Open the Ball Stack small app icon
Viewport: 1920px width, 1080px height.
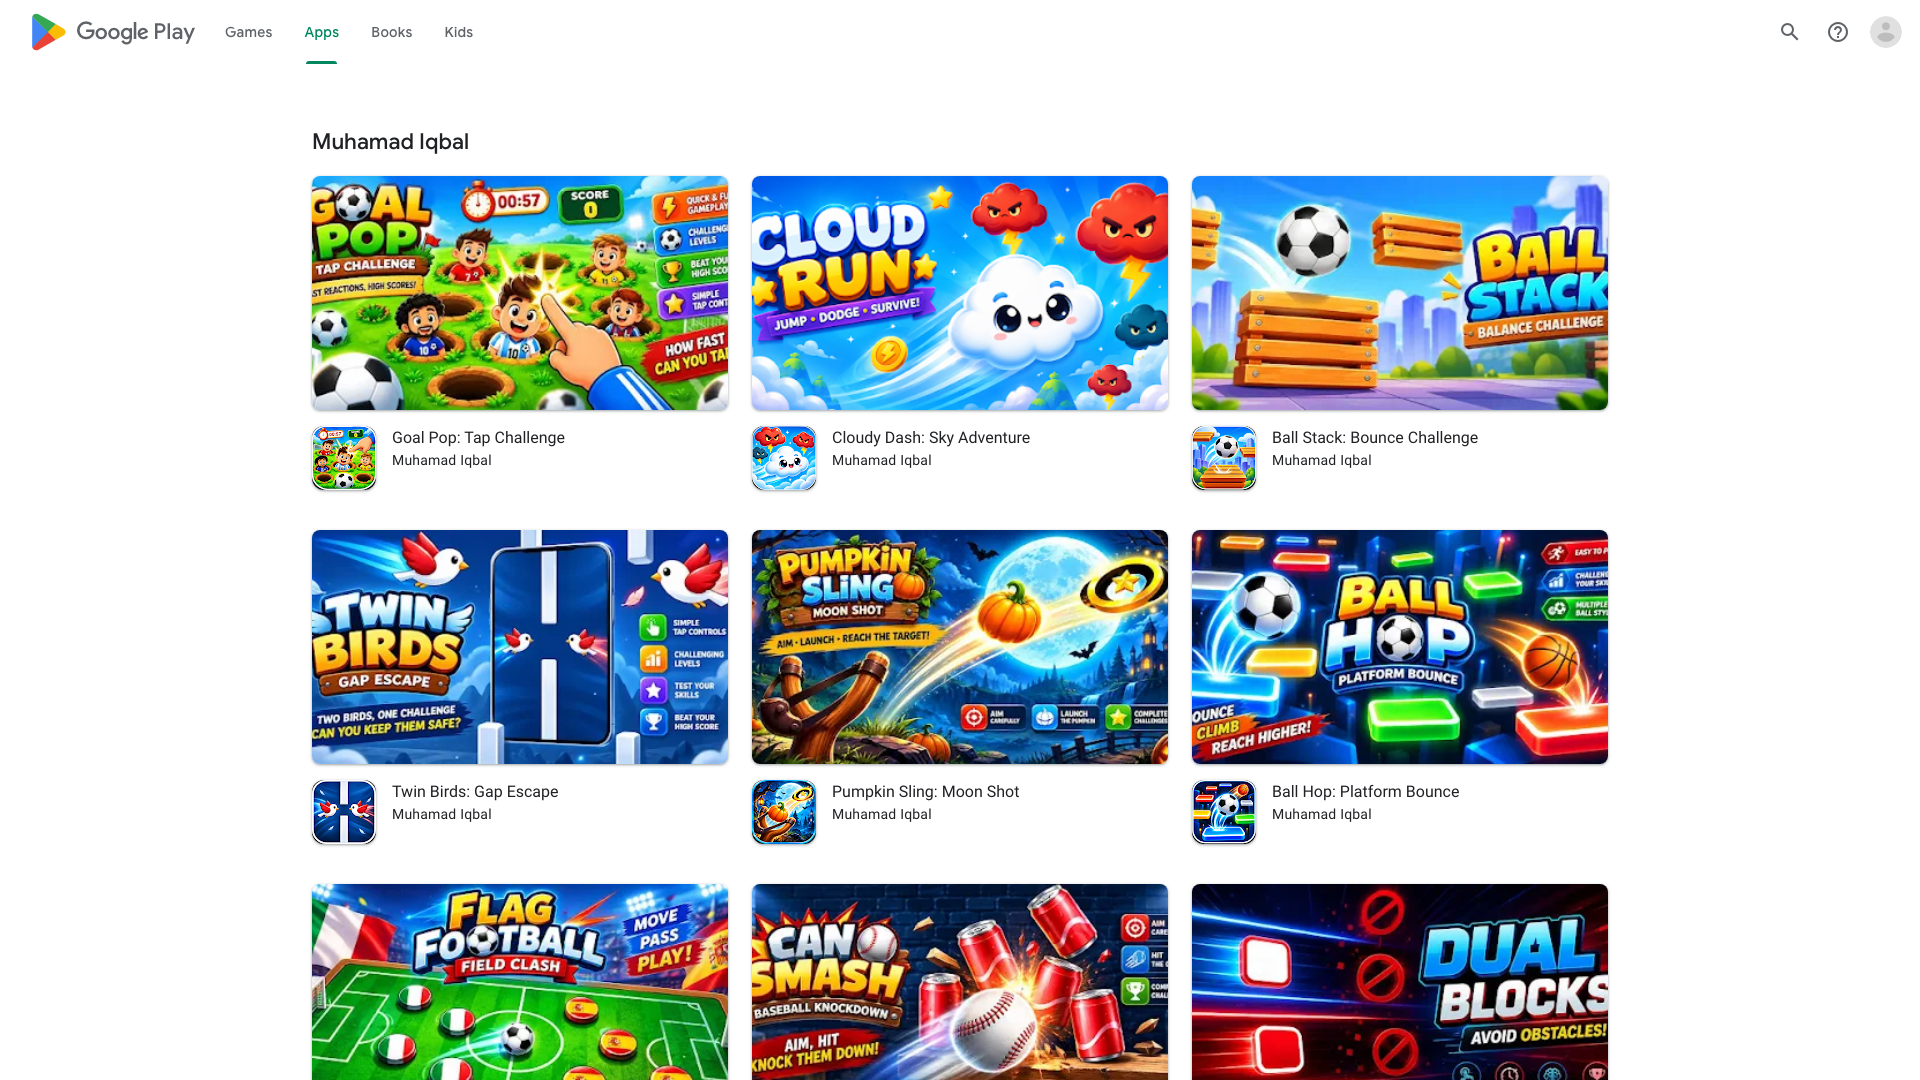tap(1224, 458)
